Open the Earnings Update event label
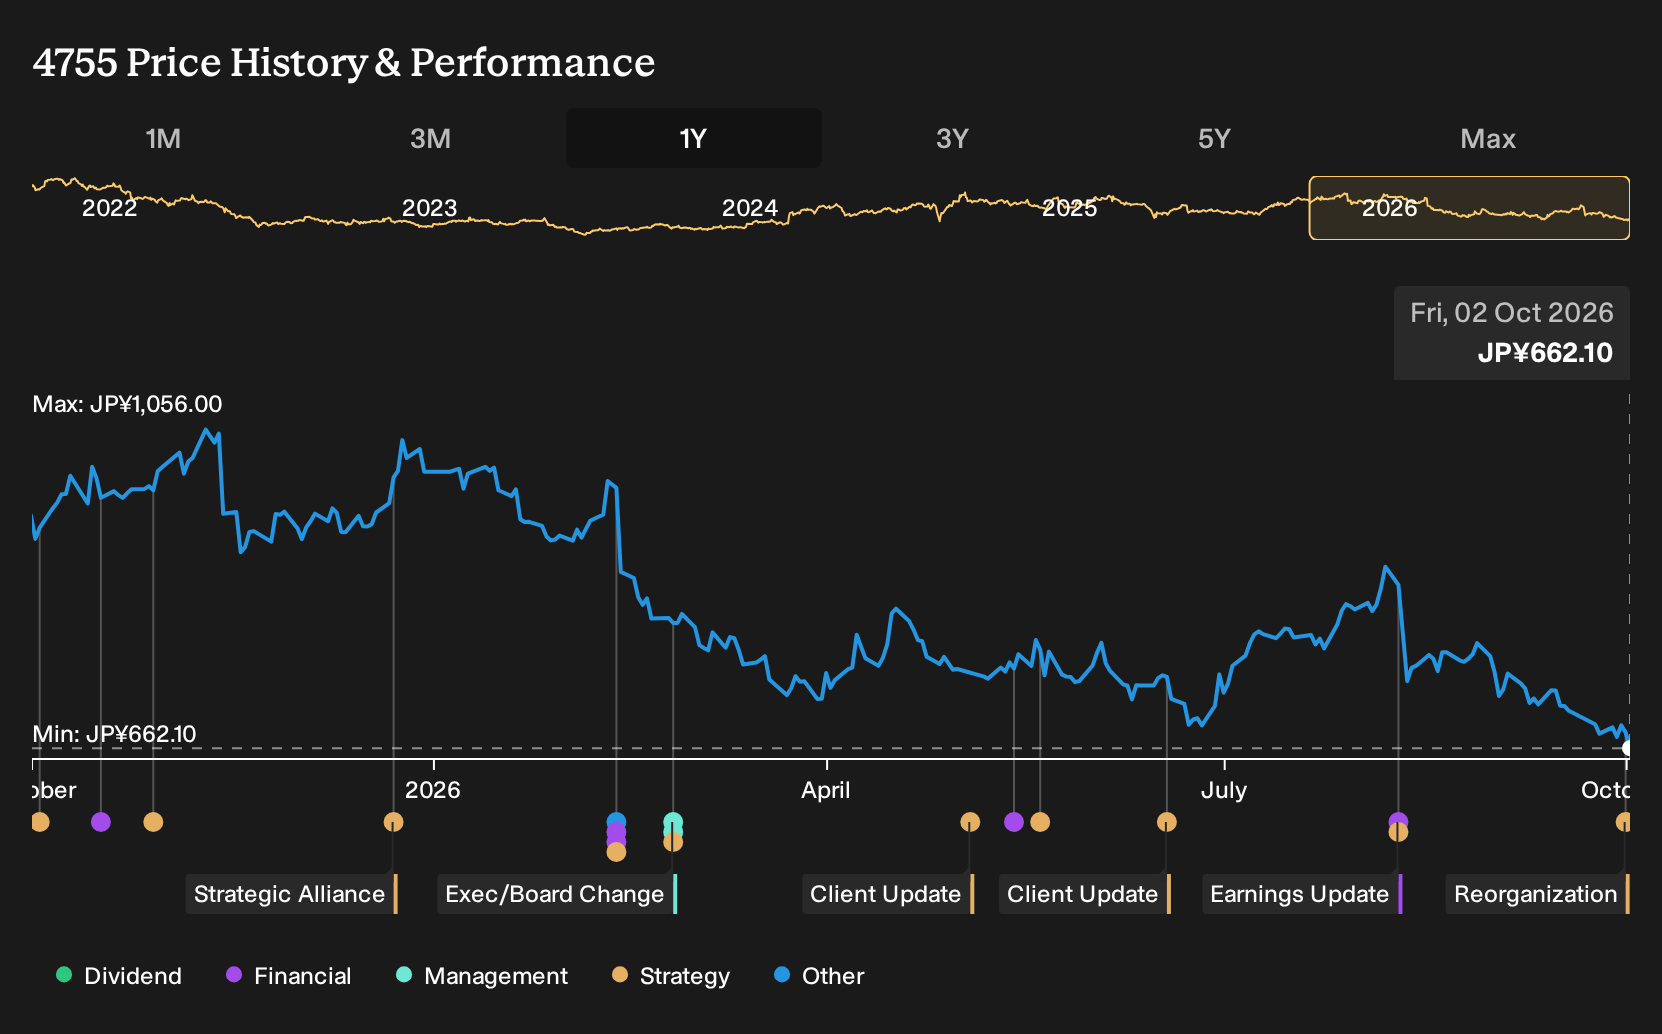 (x=1302, y=894)
